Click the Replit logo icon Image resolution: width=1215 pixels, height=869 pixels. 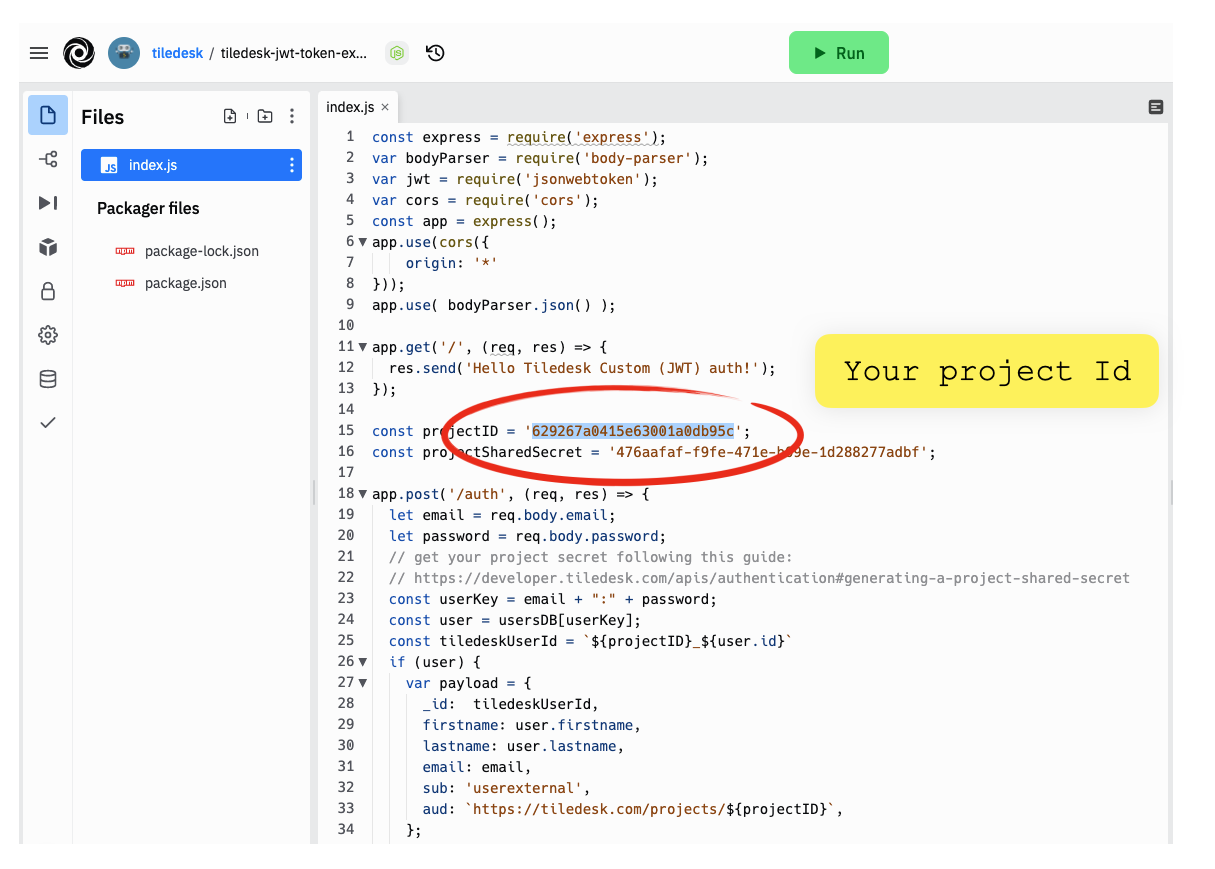79,53
